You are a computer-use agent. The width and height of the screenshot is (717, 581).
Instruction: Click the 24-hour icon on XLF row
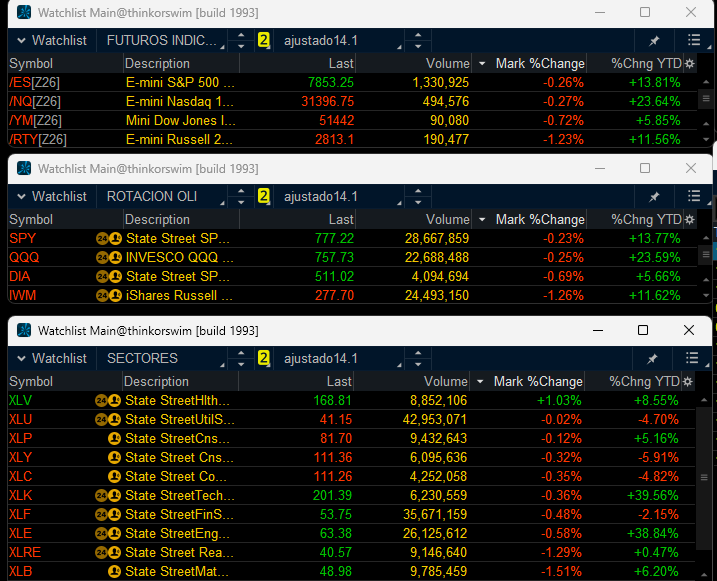101,515
